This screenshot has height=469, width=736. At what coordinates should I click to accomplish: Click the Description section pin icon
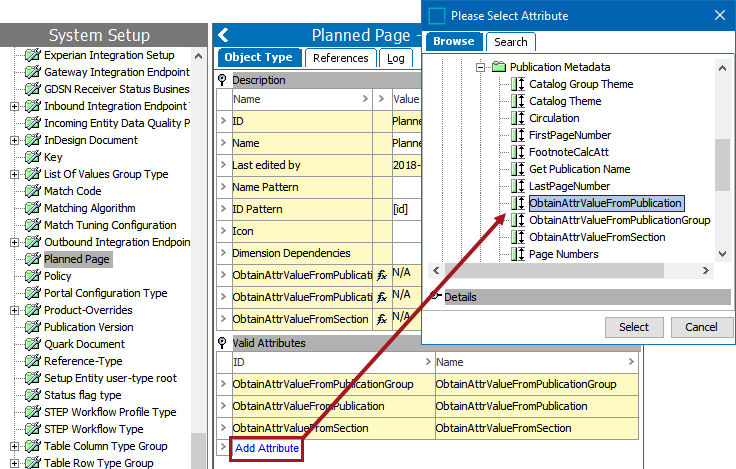click(x=222, y=80)
